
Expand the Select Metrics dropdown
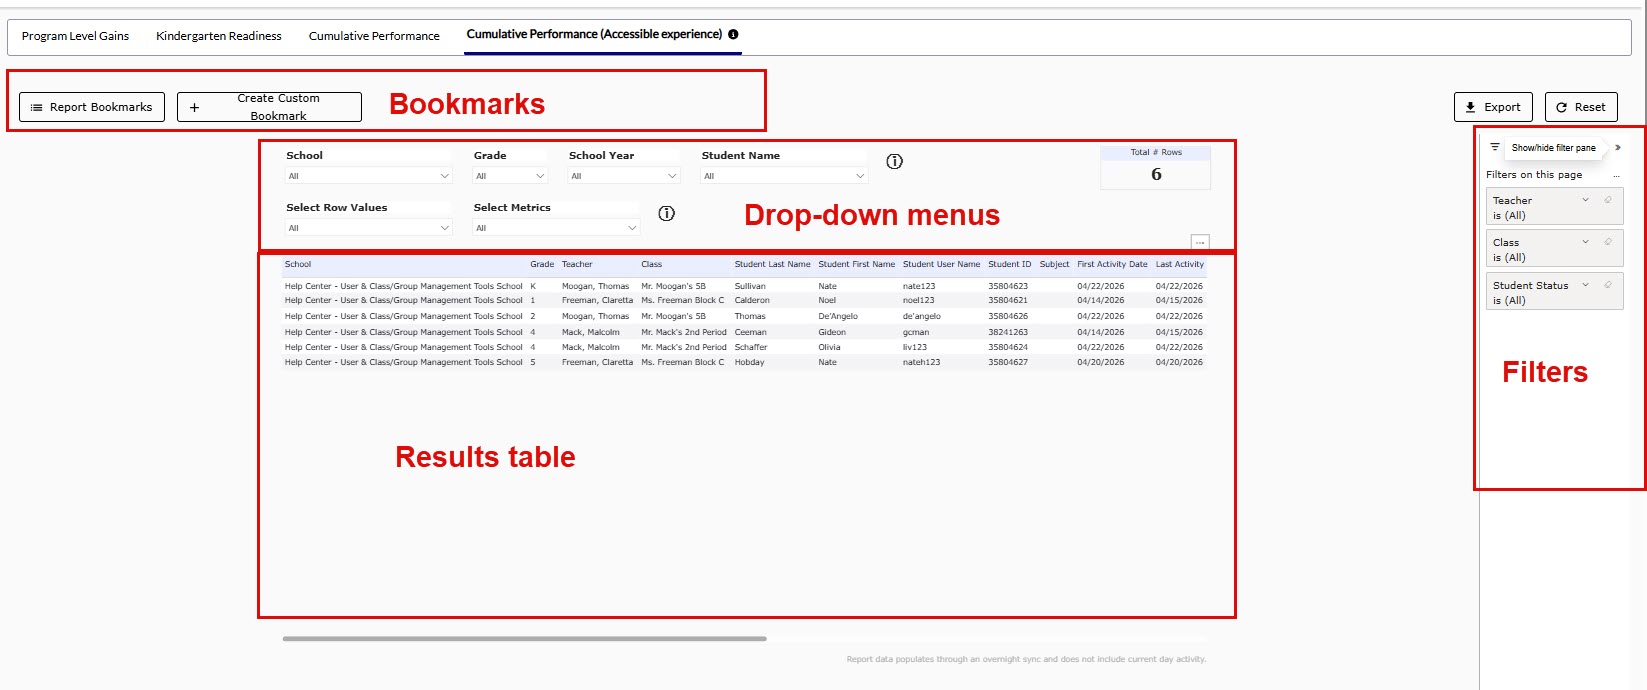(x=555, y=228)
